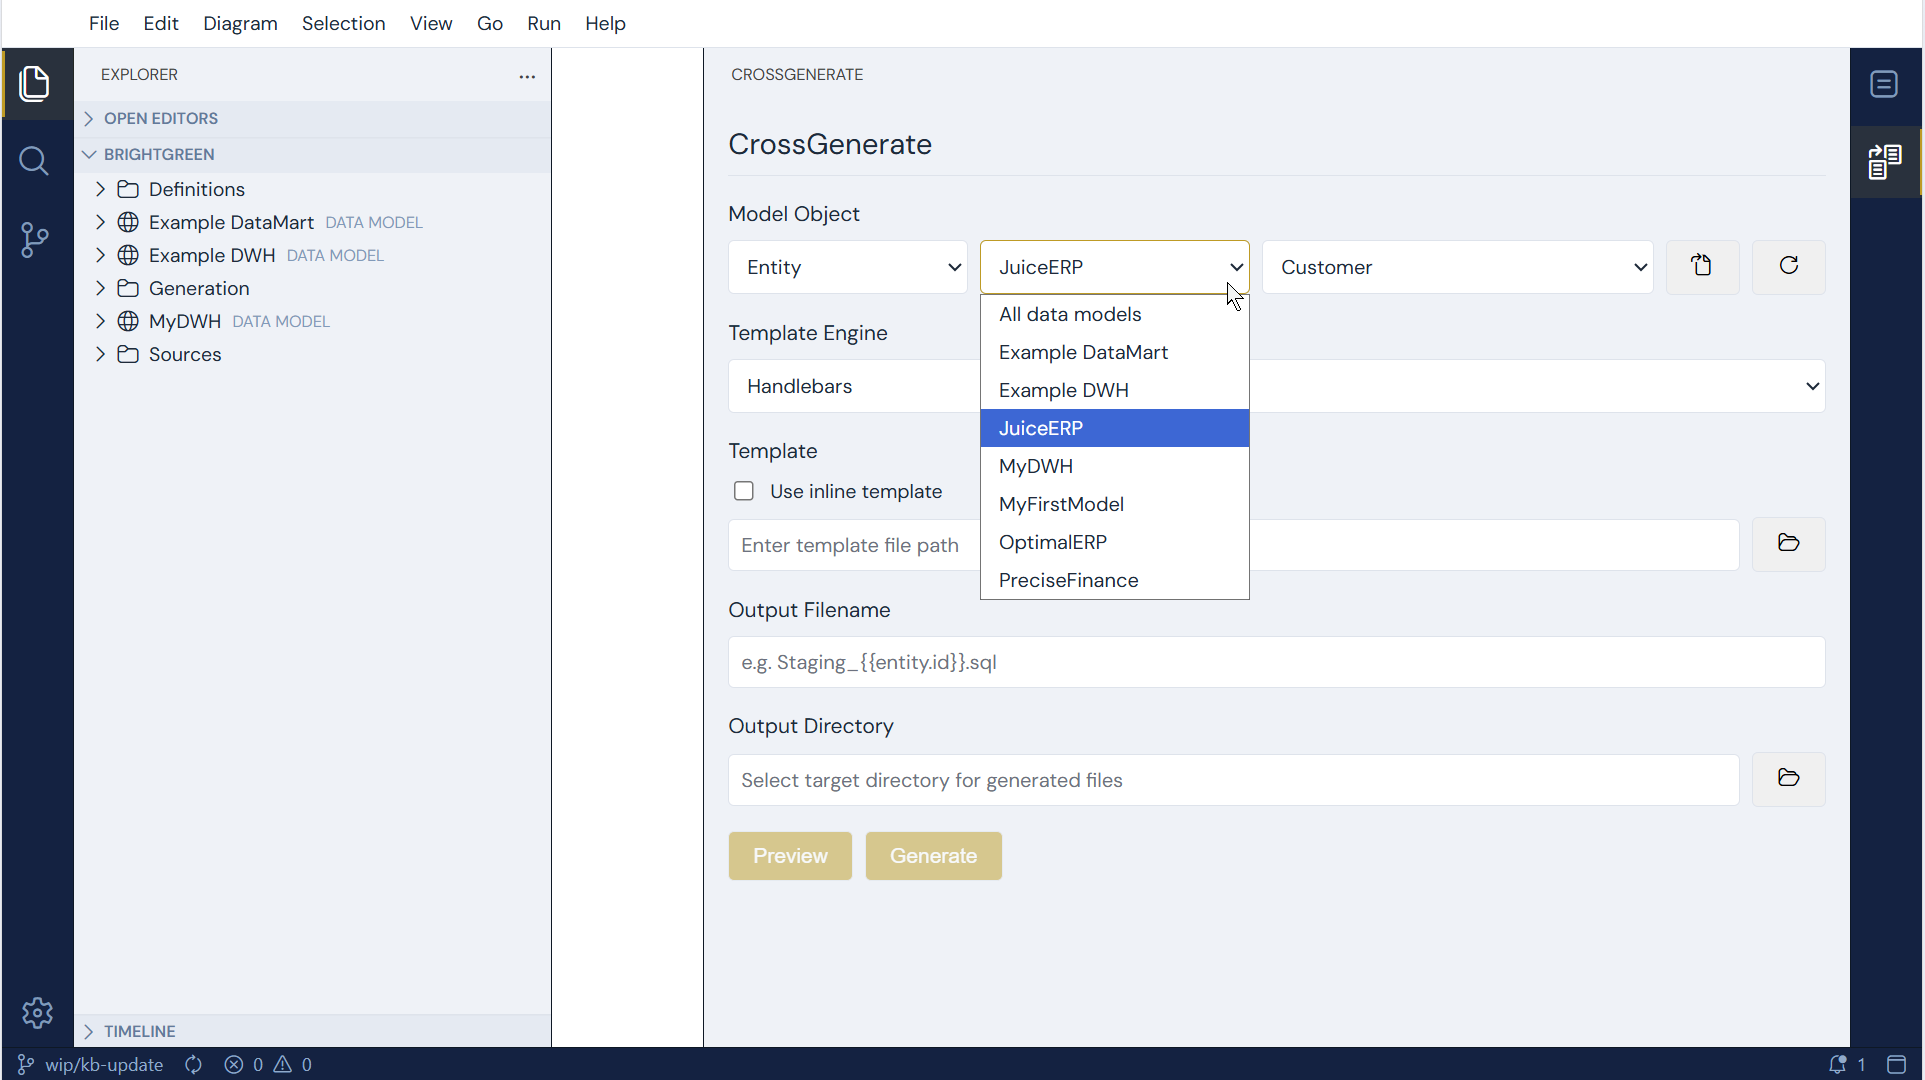Click the CrossGenerate panel icon in right sidebar
This screenshot has width=1925, height=1080.
pyautogui.click(x=1884, y=162)
